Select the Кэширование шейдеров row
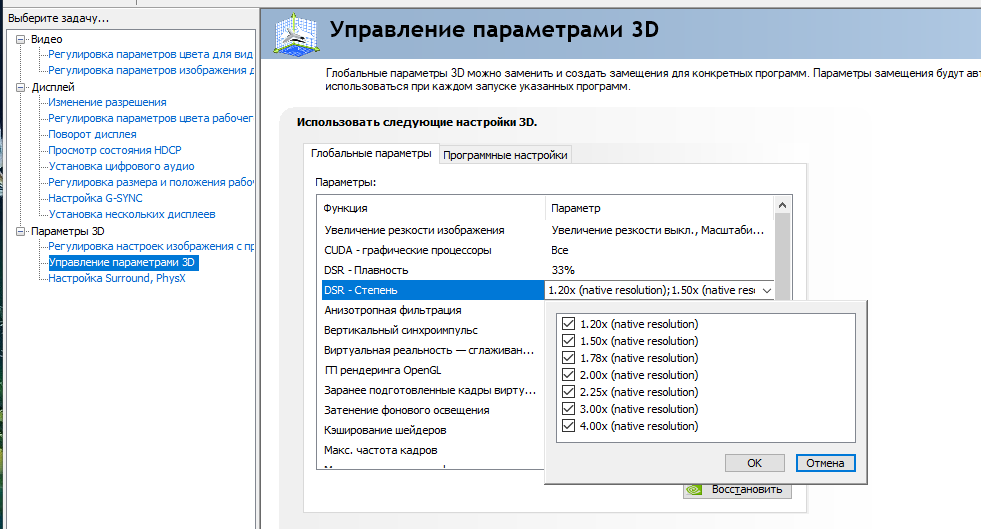The image size is (981, 529). tap(433, 430)
